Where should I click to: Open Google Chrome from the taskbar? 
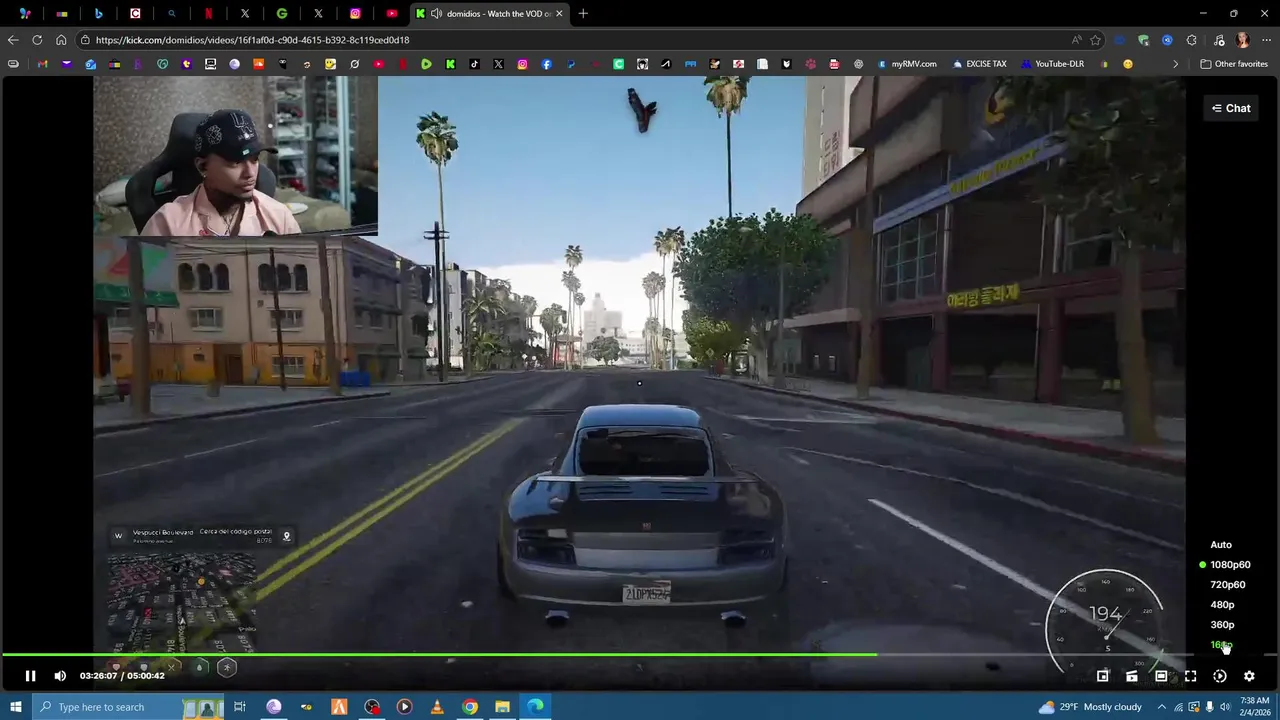click(x=470, y=707)
